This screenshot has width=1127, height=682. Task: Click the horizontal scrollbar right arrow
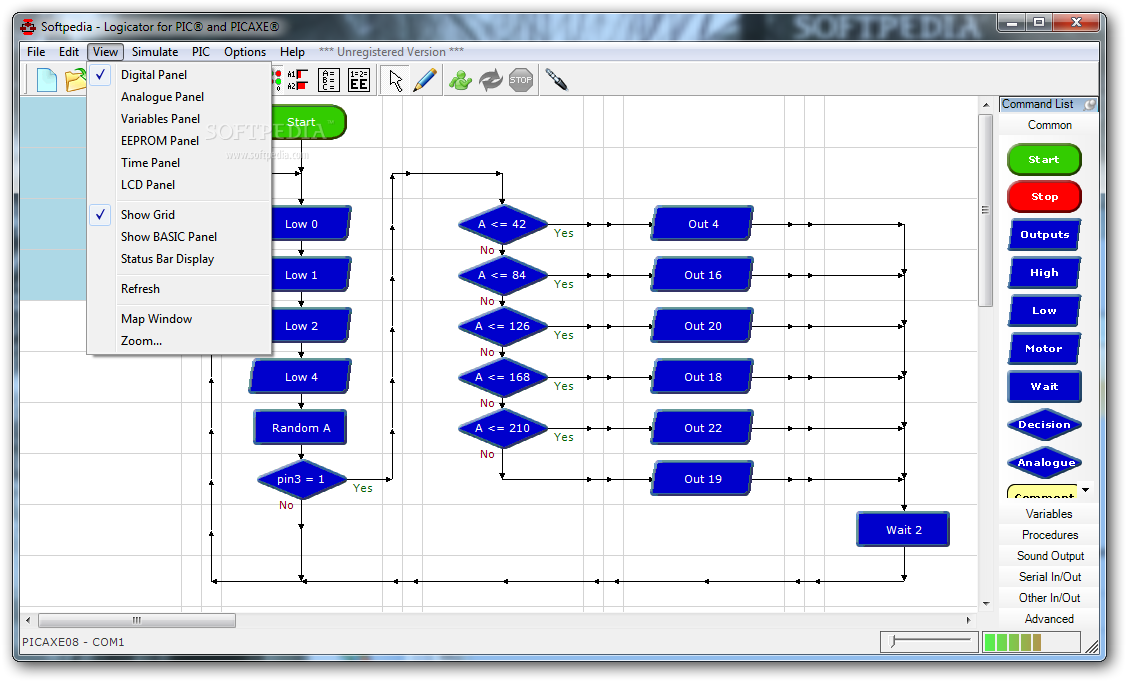pyautogui.click(x=968, y=620)
